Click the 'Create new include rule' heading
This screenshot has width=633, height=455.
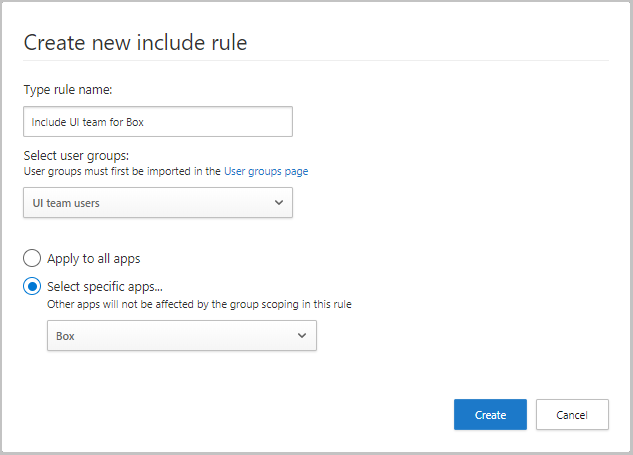[x=135, y=42]
